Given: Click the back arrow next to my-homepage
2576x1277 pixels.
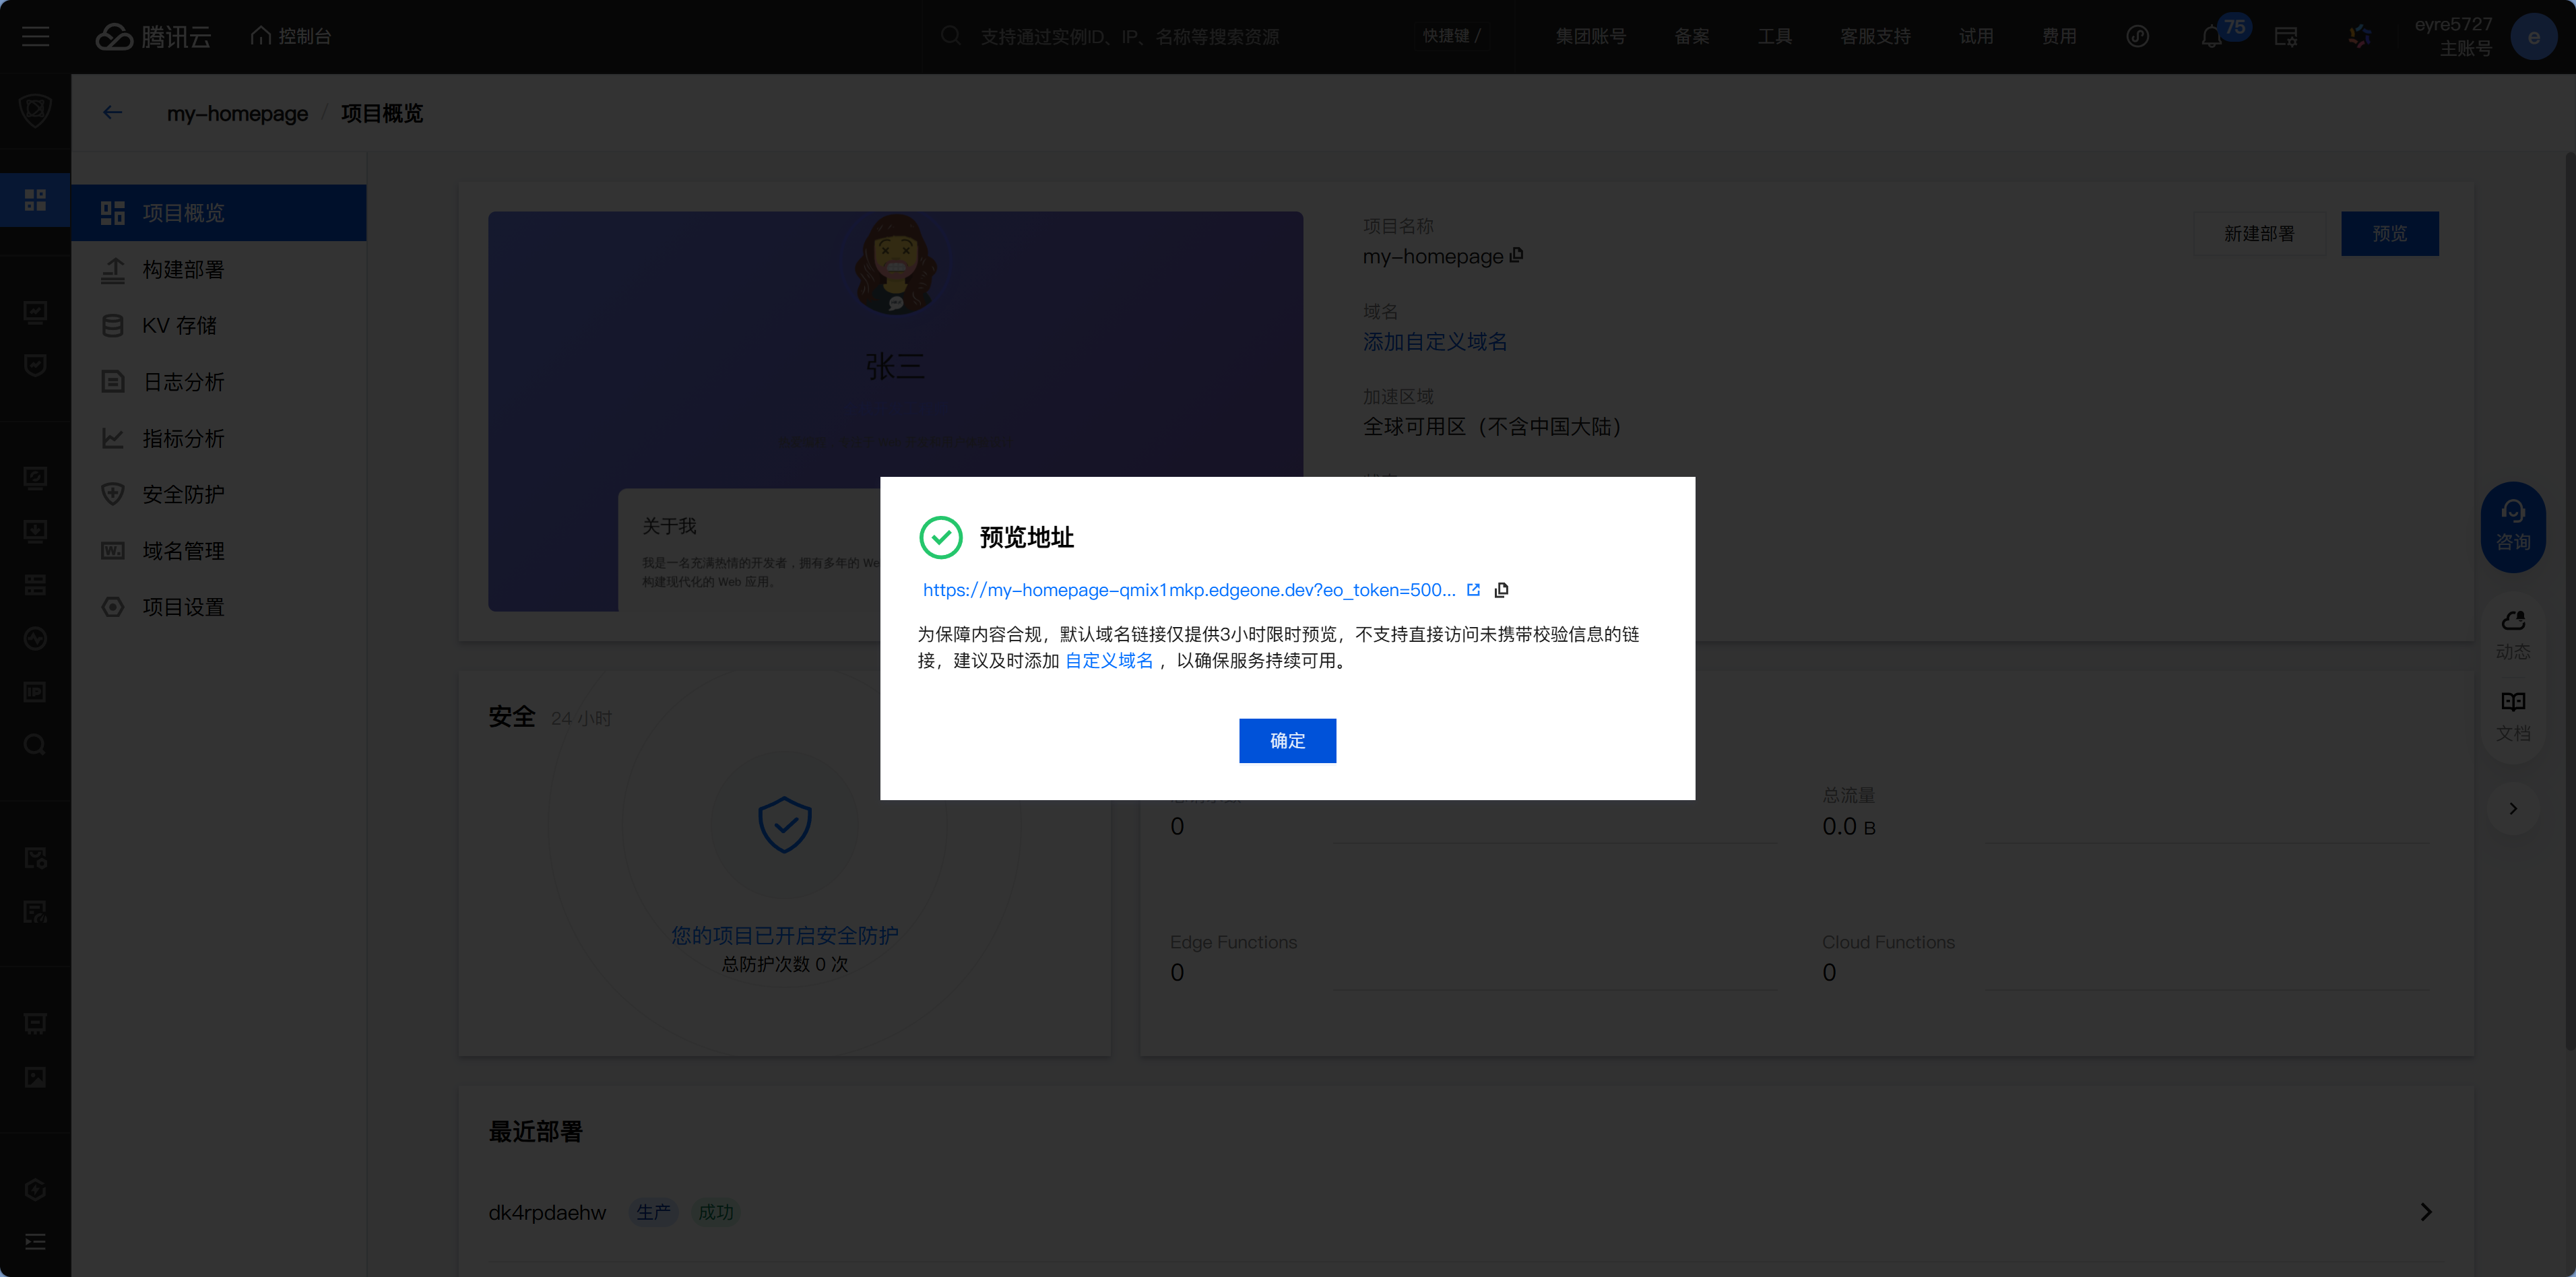Looking at the screenshot, I should coord(113,113).
